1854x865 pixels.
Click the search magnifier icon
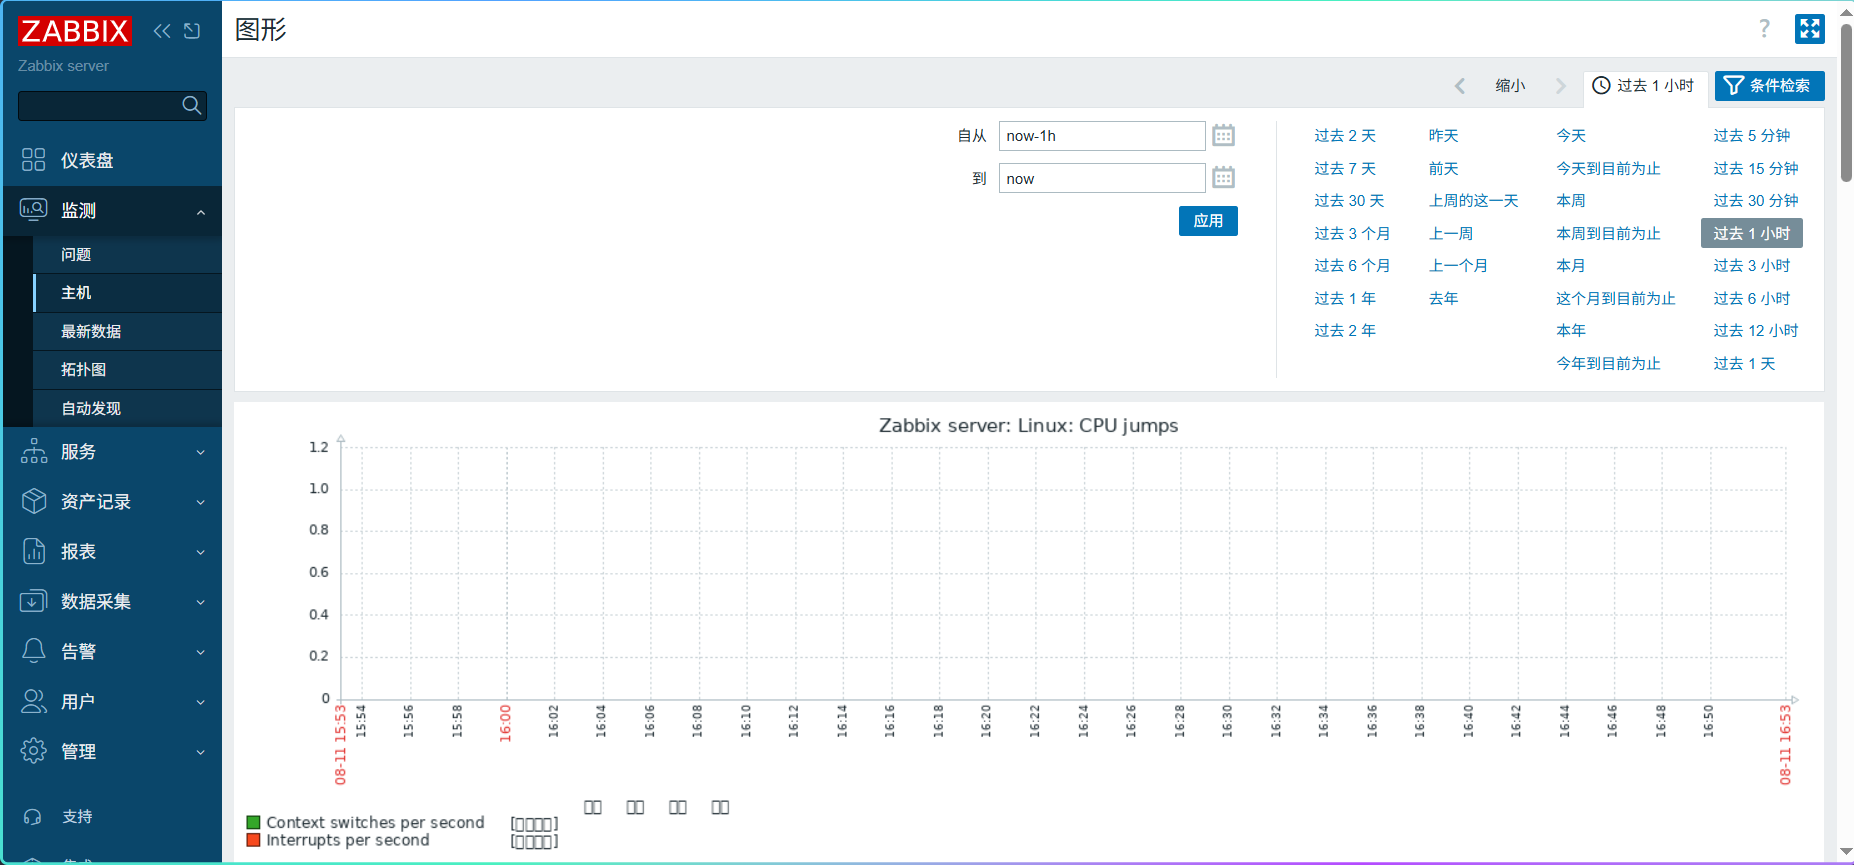coord(192,105)
